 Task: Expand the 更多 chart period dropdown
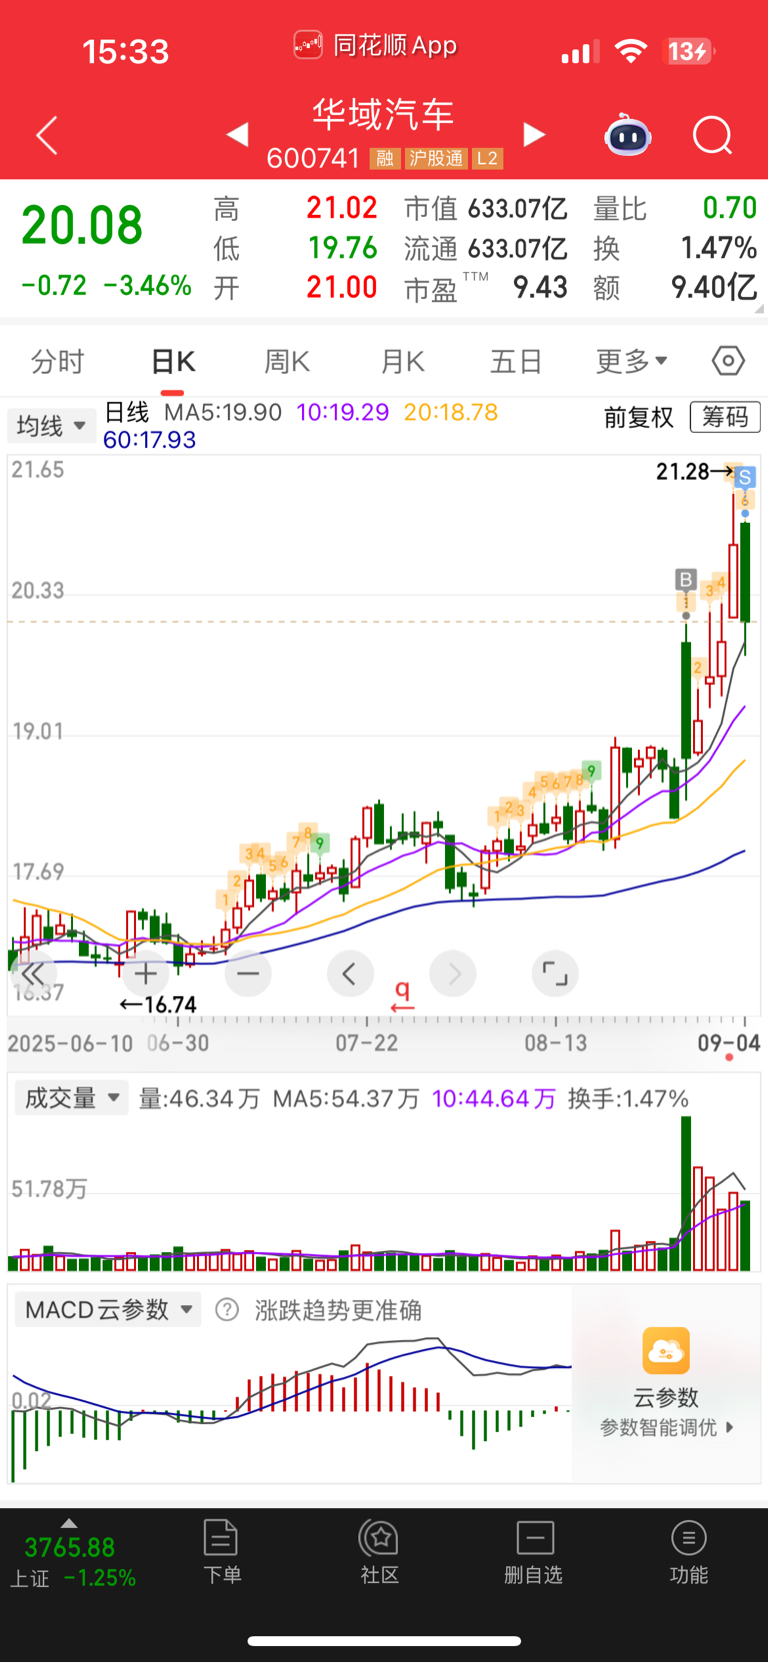(x=632, y=361)
